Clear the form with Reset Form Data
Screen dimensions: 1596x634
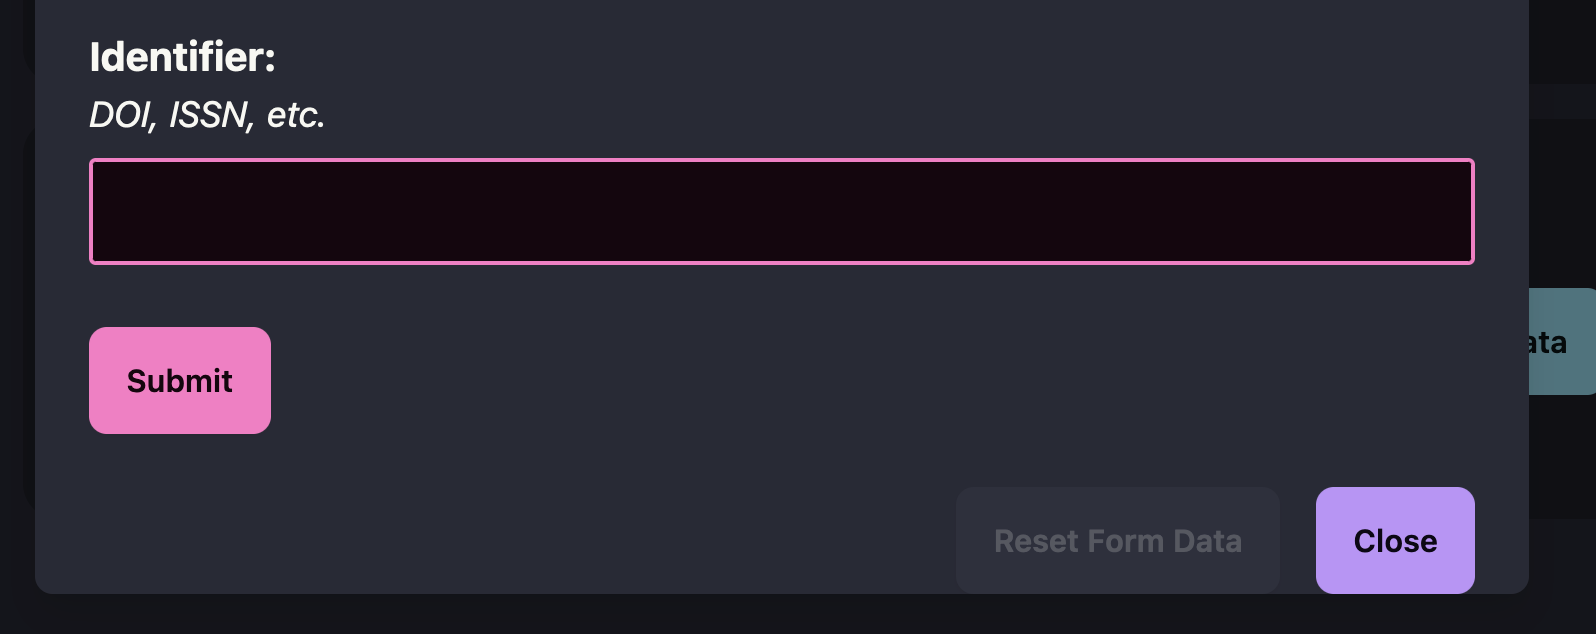point(1117,540)
